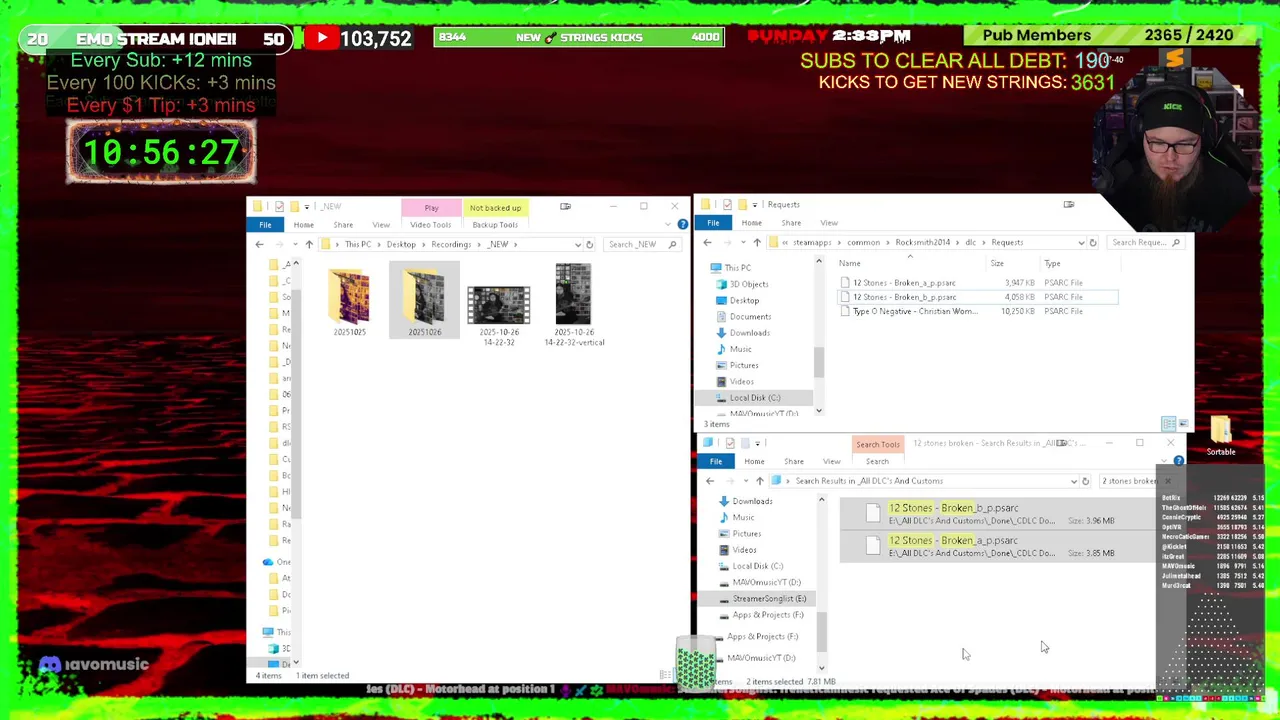Go up one level in Requests window
The height and width of the screenshot is (720, 1280).
757,242
